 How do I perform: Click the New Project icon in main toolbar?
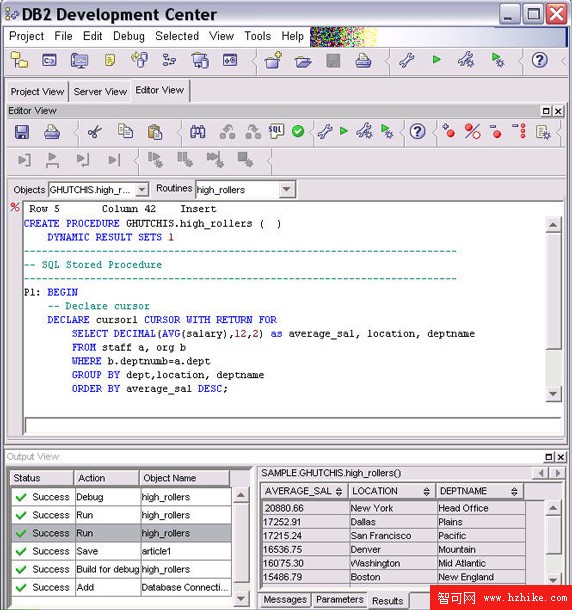coord(274,61)
